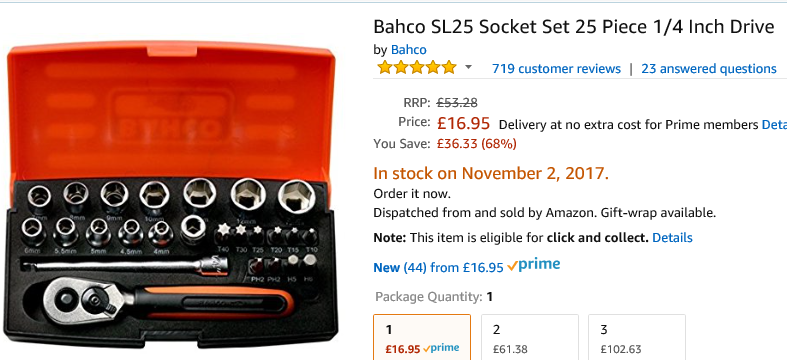Open the 719 customer reviews link
The height and width of the screenshot is (360, 787).
tap(556, 68)
